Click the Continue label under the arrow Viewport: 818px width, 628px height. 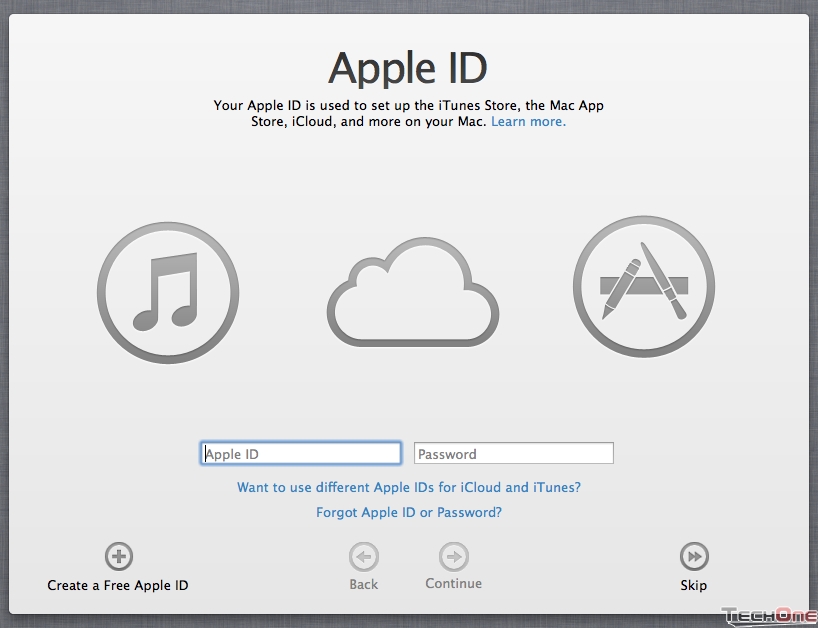click(453, 584)
